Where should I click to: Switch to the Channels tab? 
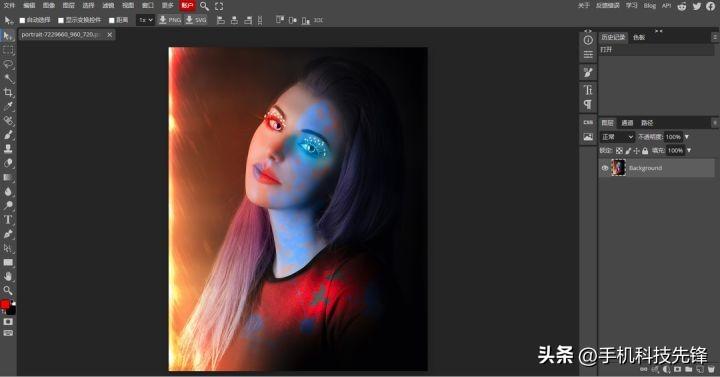(627, 123)
